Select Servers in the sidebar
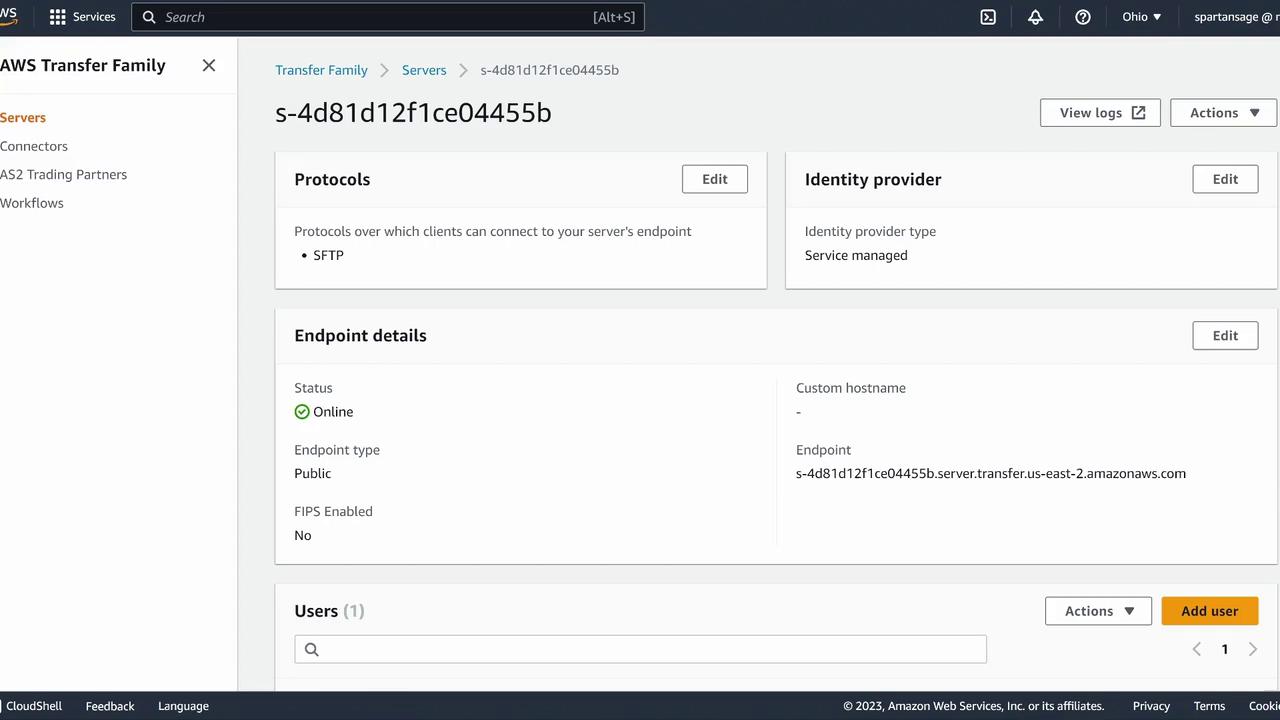 point(23,118)
